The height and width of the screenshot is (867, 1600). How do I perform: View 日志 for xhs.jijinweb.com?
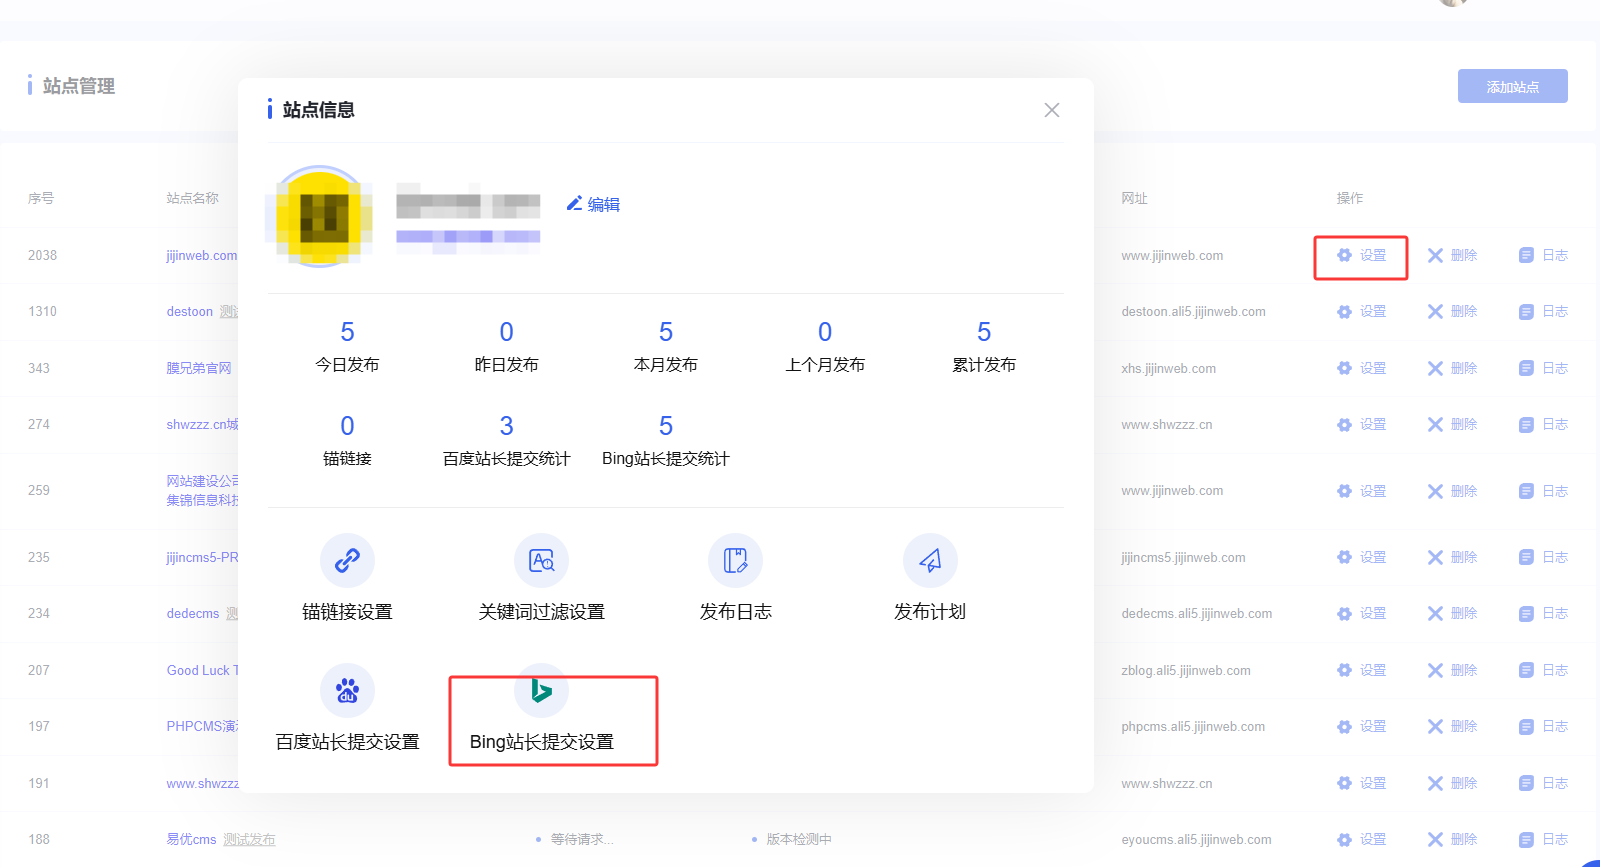[1543, 369]
